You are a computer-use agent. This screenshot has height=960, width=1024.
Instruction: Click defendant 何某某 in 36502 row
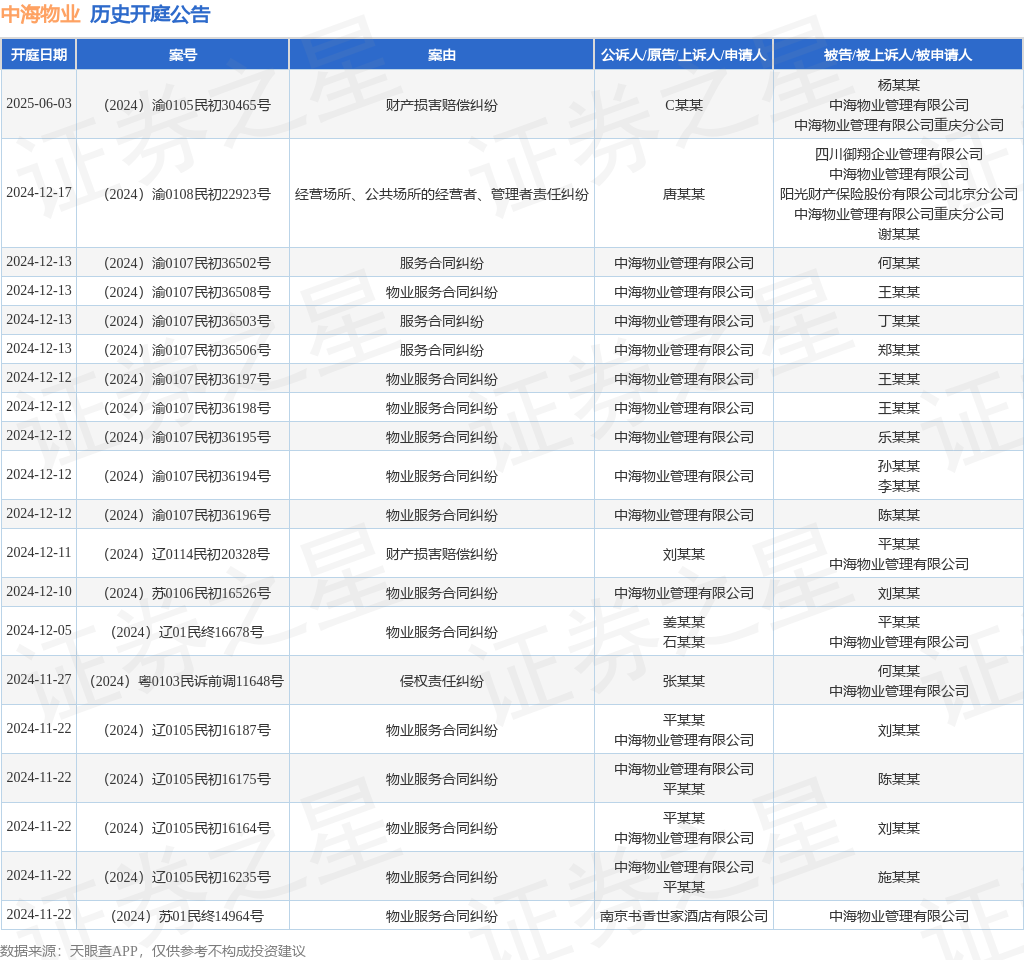(898, 263)
